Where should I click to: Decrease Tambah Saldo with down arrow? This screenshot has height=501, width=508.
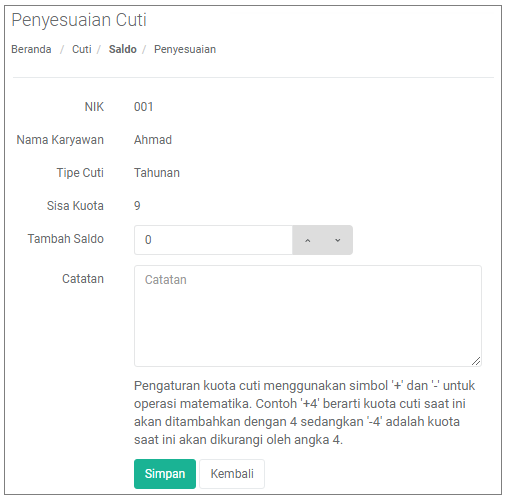point(338,240)
